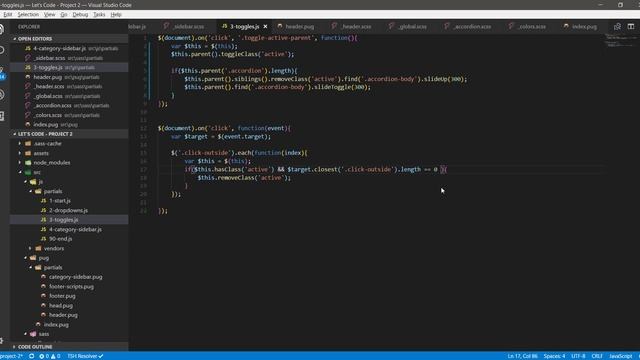Click the git branch name in status bar
This screenshot has height=360, width=640.
(x=11, y=356)
